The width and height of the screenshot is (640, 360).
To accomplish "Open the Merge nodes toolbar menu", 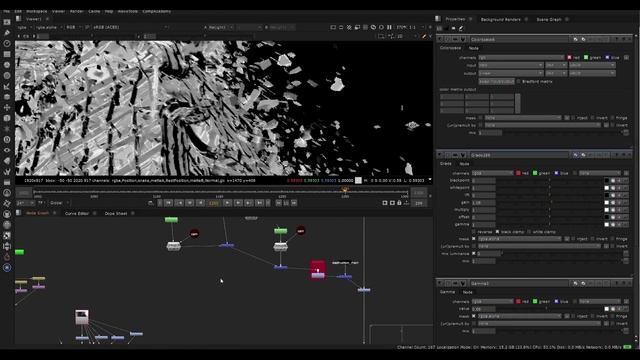I will tap(7, 97).
